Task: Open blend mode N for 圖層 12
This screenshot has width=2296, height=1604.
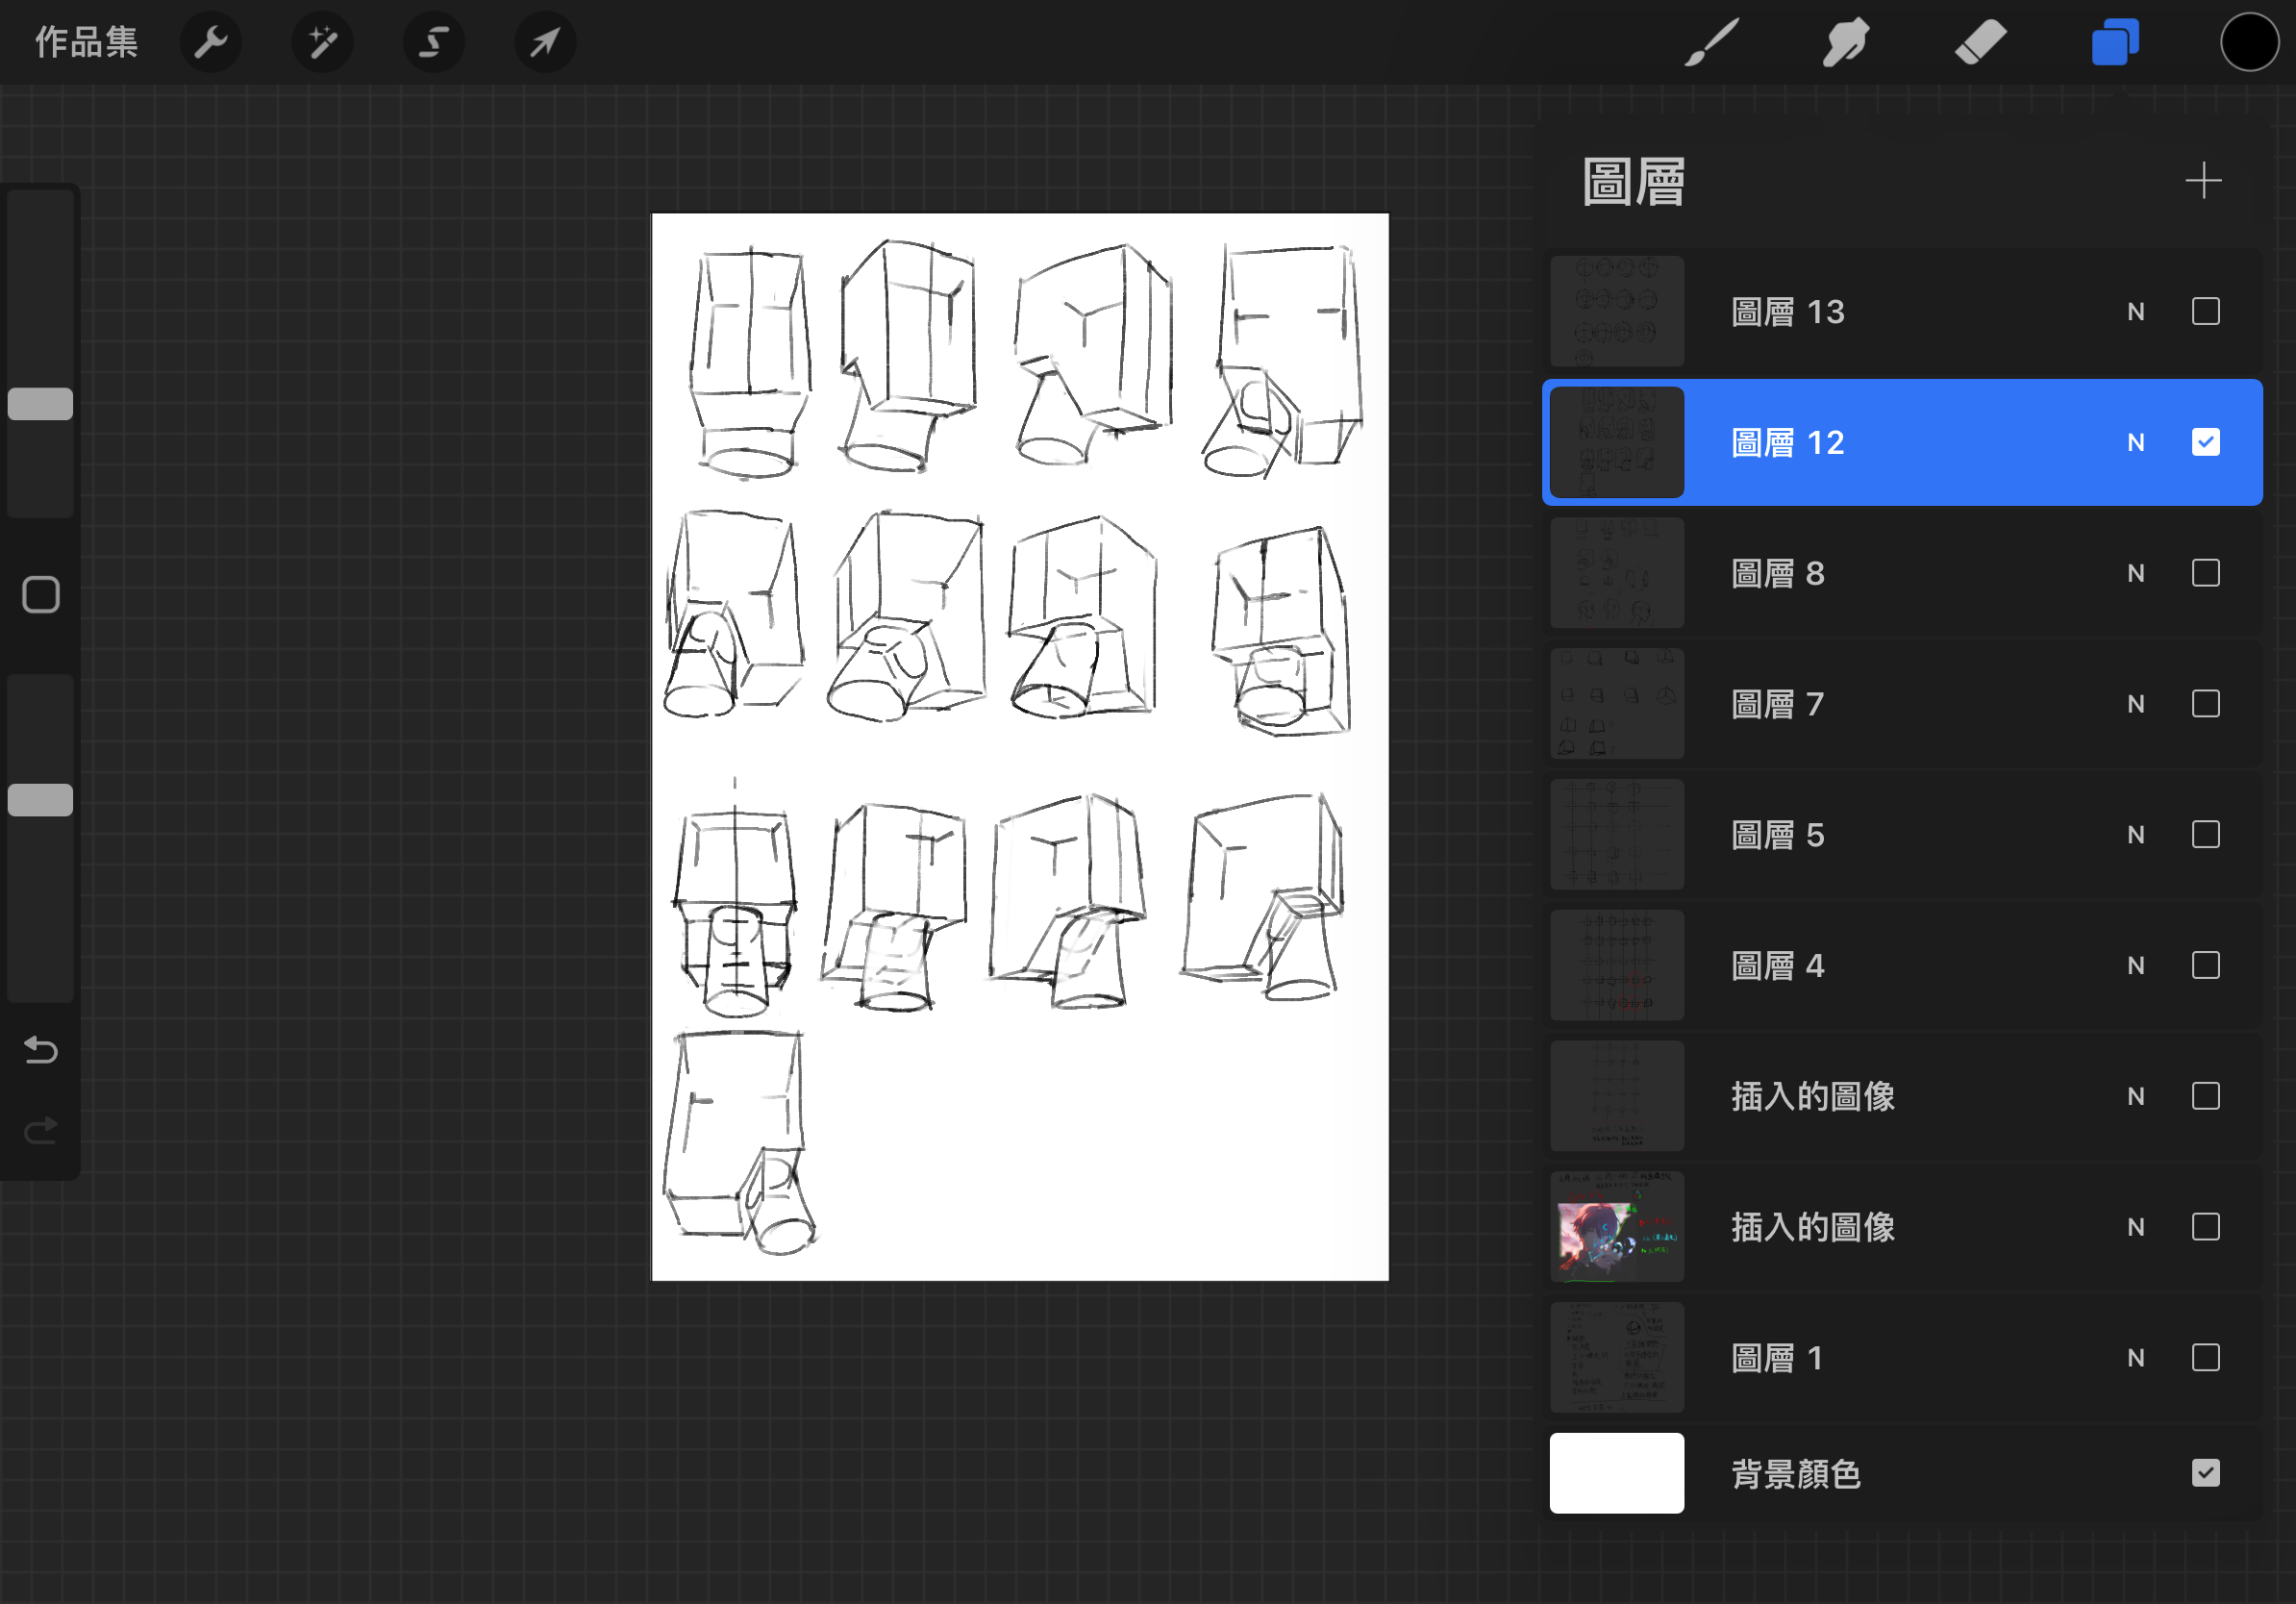Action: [x=2136, y=442]
